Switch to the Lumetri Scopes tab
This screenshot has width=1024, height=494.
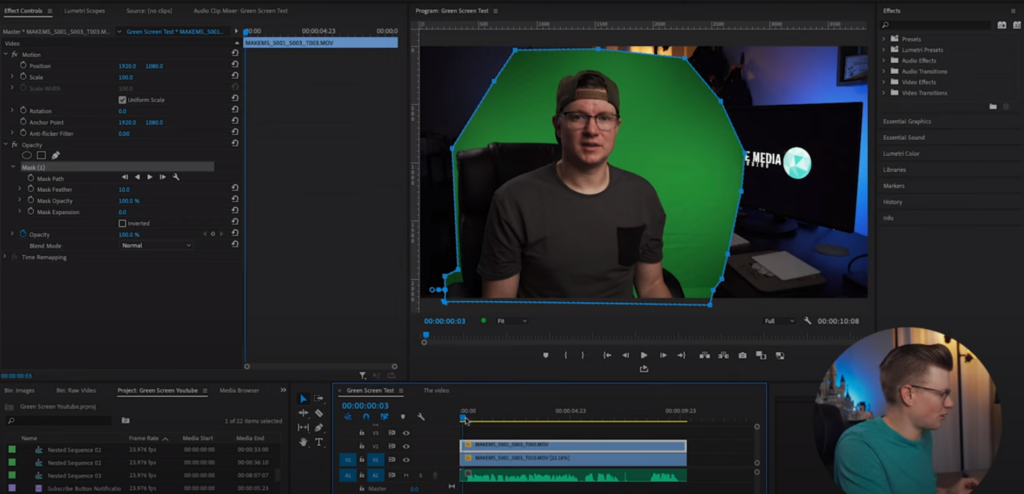point(85,10)
